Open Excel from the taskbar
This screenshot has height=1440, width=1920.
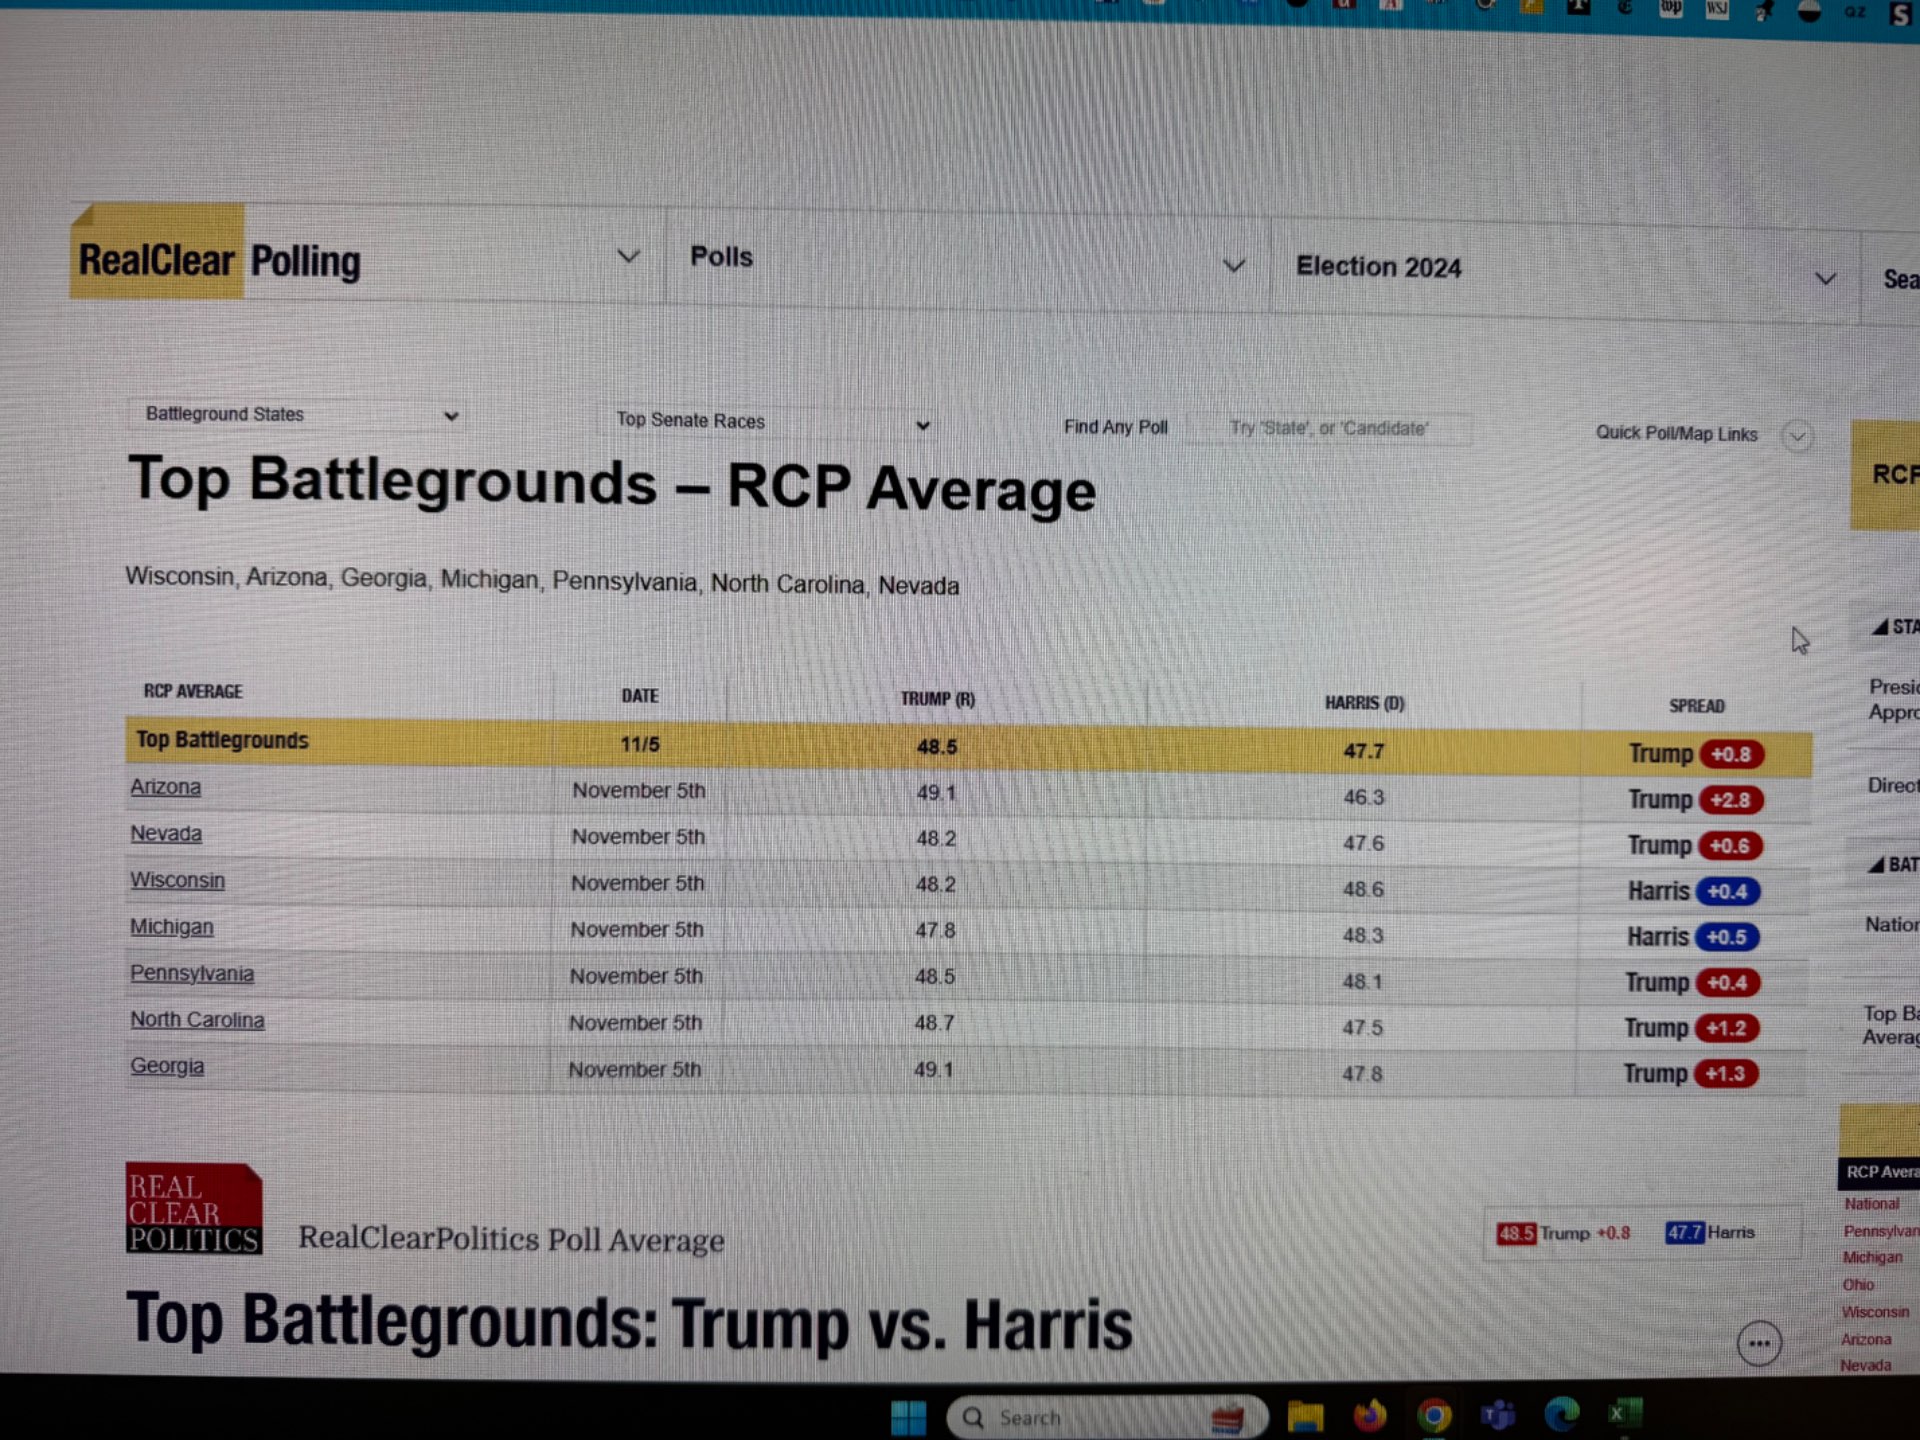1624,1413
